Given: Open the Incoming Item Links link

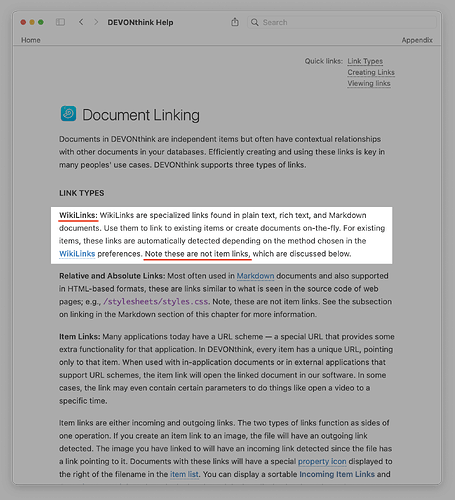Looking at the screenshot, I should click(x=337, y=474).
